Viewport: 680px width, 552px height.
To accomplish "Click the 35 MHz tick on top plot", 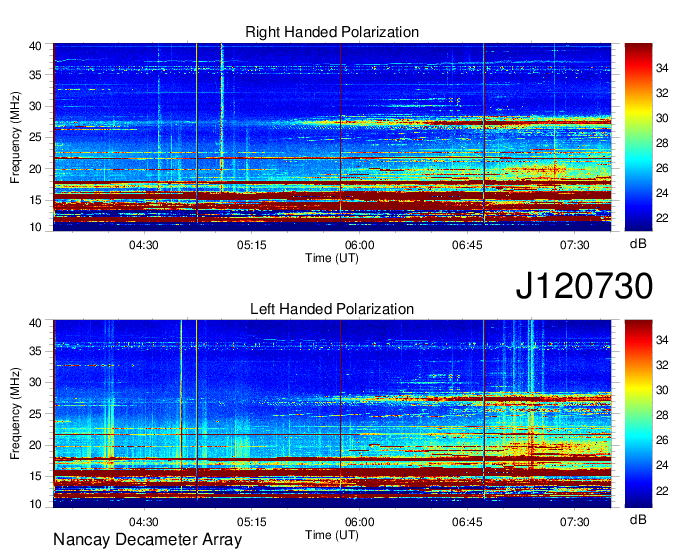I will coord(35,75).
